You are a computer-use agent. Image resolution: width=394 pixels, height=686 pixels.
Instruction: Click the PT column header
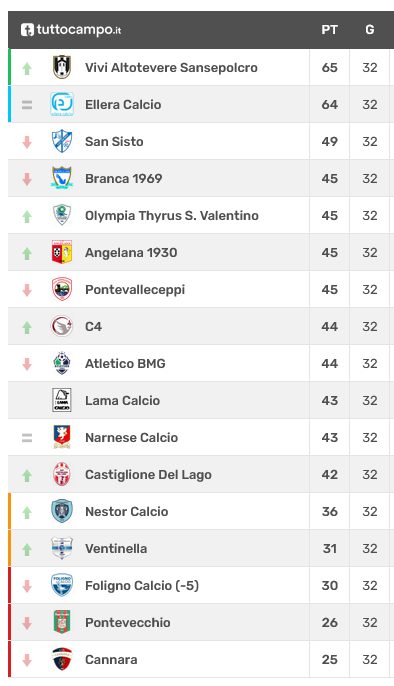click(x=329, y=30)
